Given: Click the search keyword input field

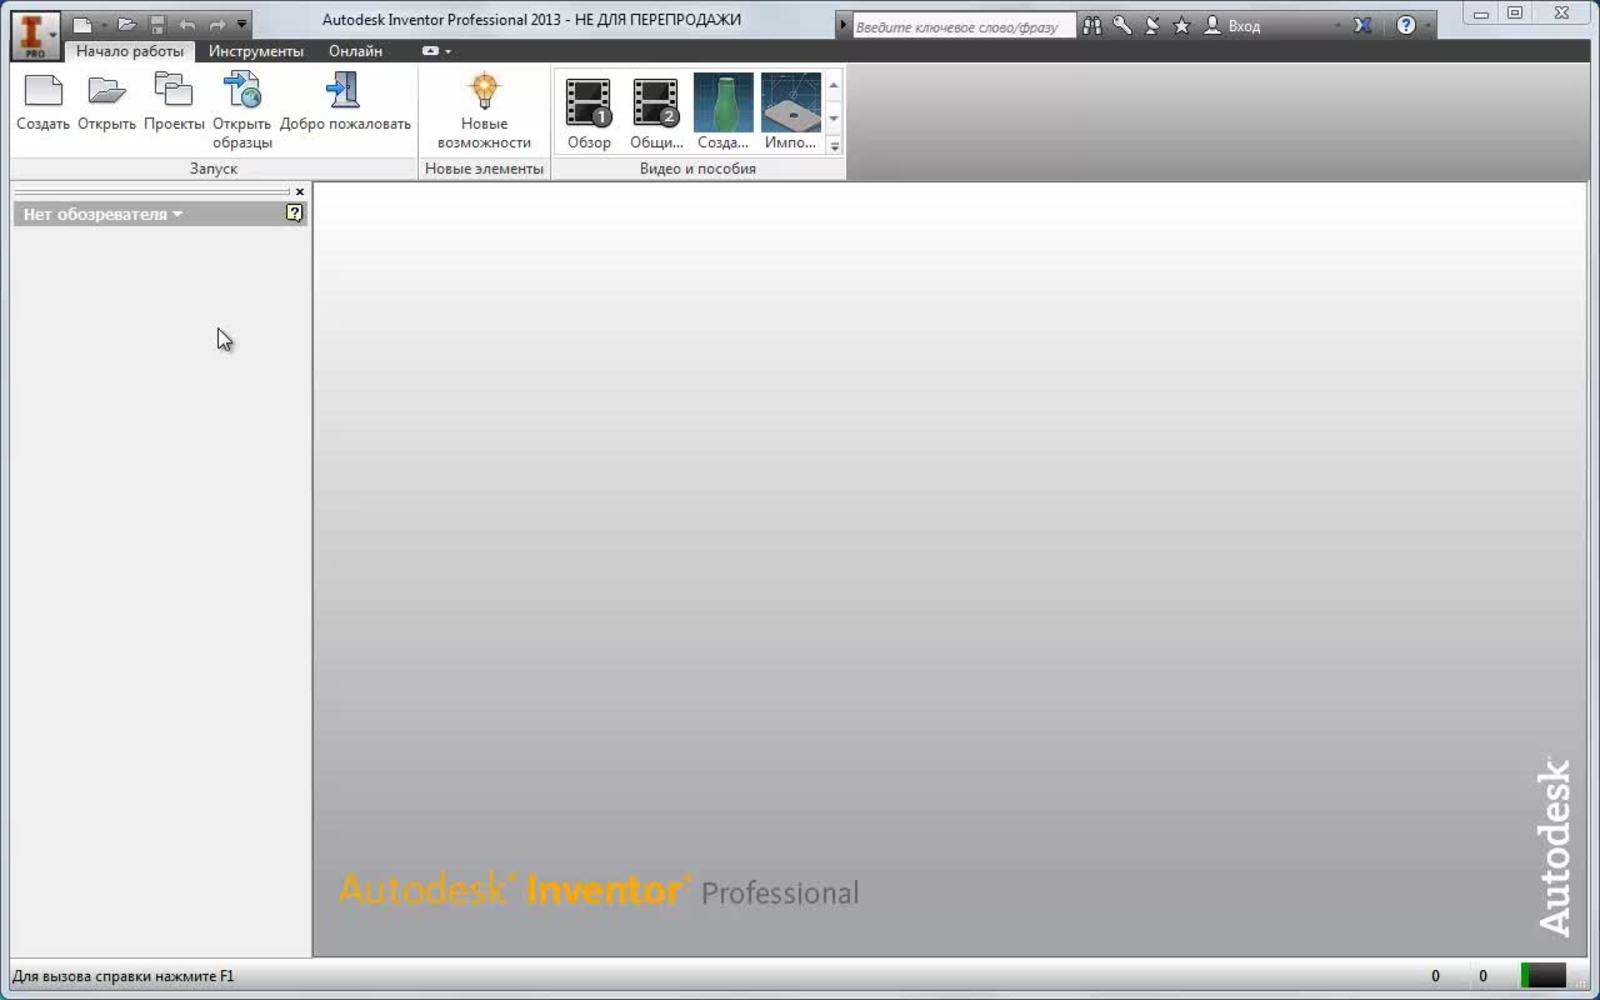Looking at the screenshot, I should coord(964,27).
